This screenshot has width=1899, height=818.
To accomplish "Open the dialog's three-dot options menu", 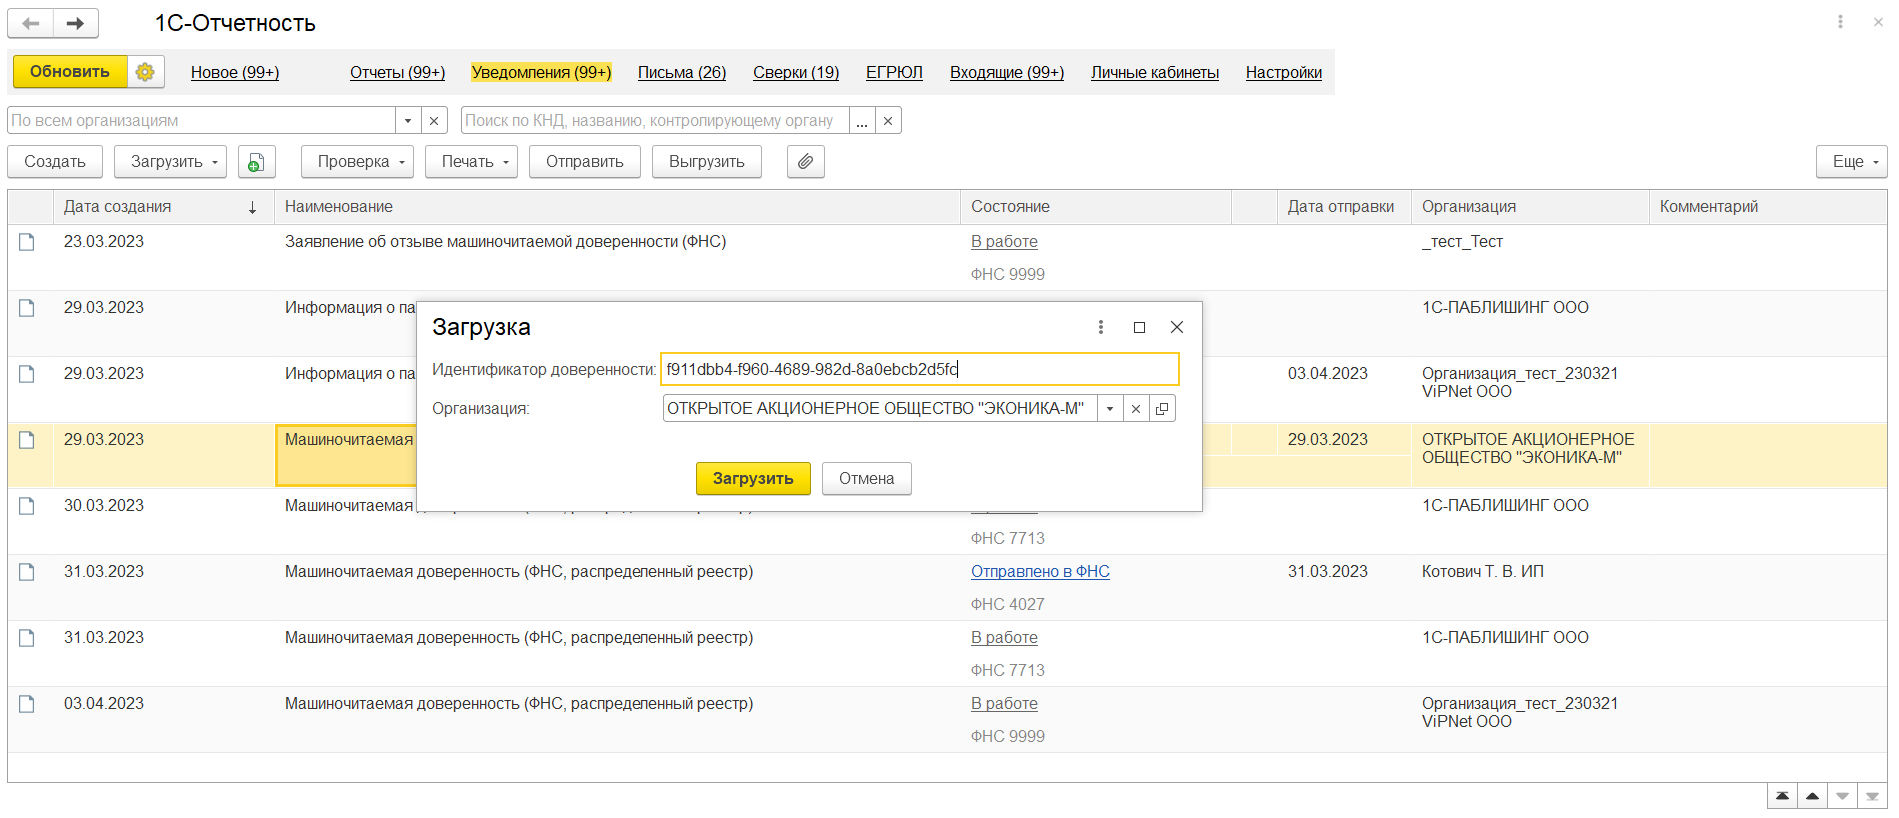I will click(x=1101, y=327).
